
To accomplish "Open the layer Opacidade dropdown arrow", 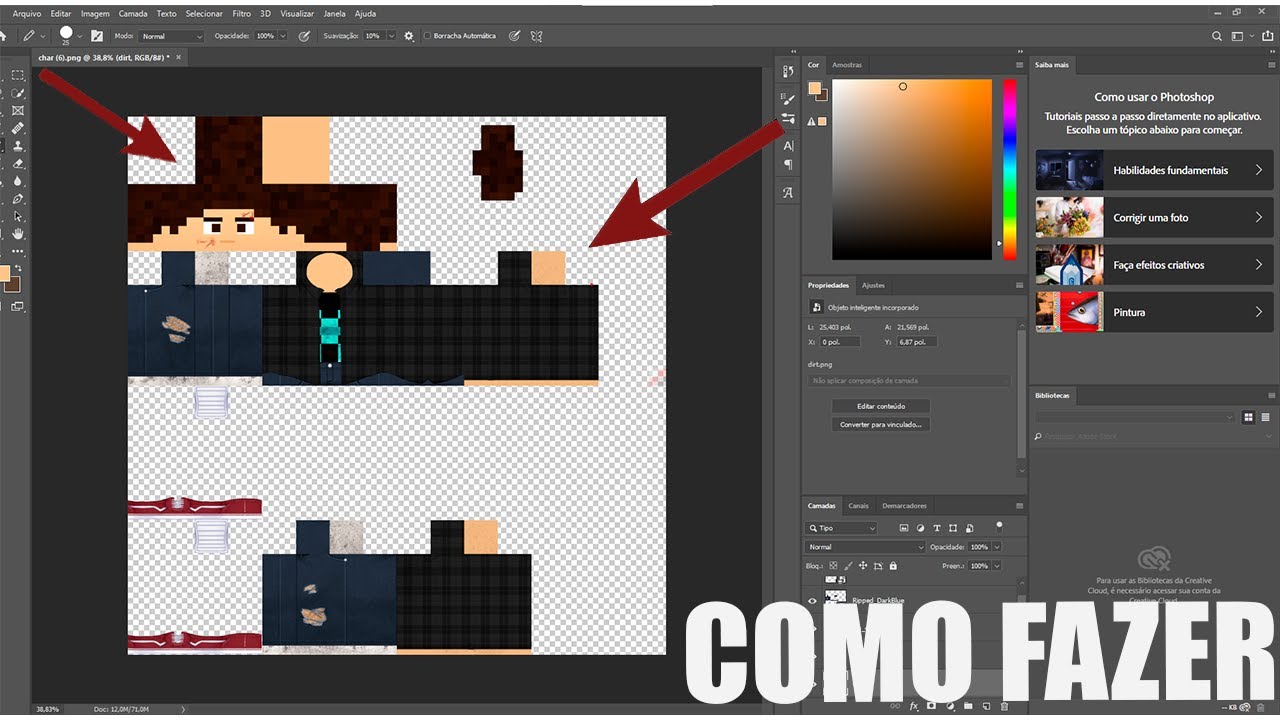I will (996, 547).
